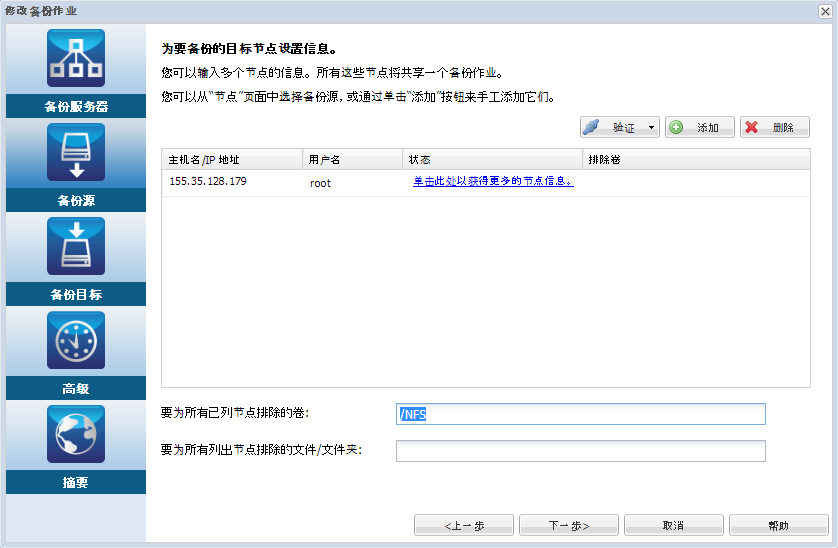838x548 pixels.
Task: Select node row 155.35.128.179
Action: [x=486, y=183]
